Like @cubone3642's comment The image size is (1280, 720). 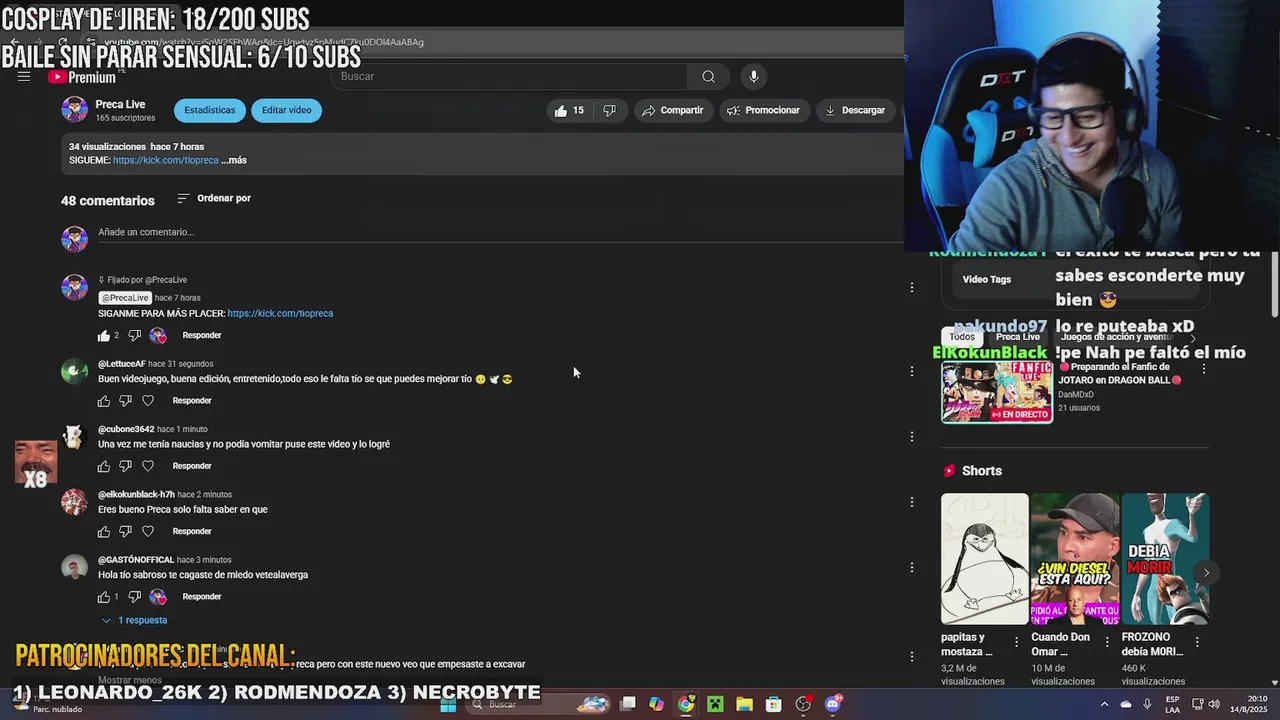coord(104,466)
